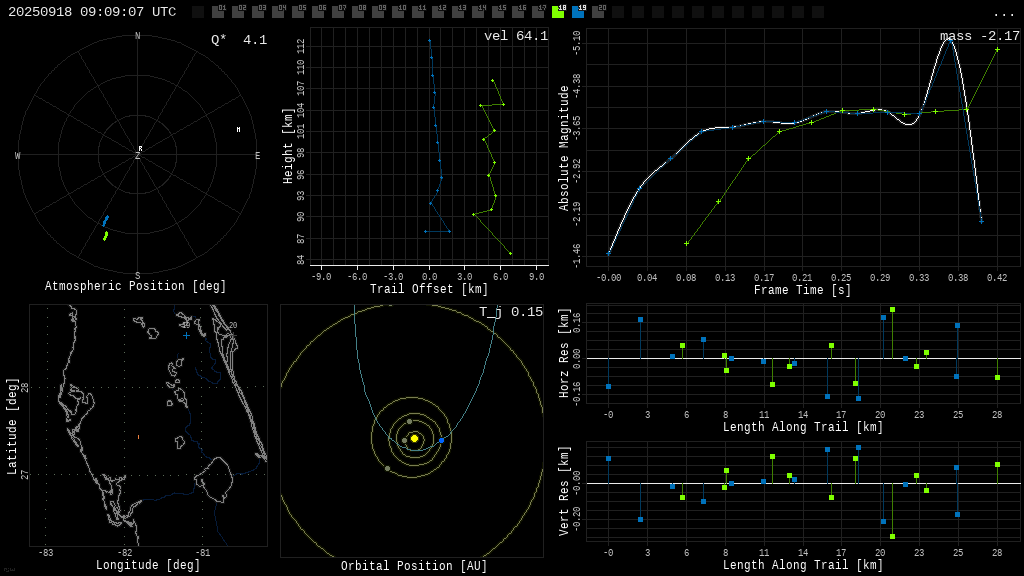The height and width of the screenshot is (576, 1024).
Task: Toggle the station 15 box
Action: 498,12
